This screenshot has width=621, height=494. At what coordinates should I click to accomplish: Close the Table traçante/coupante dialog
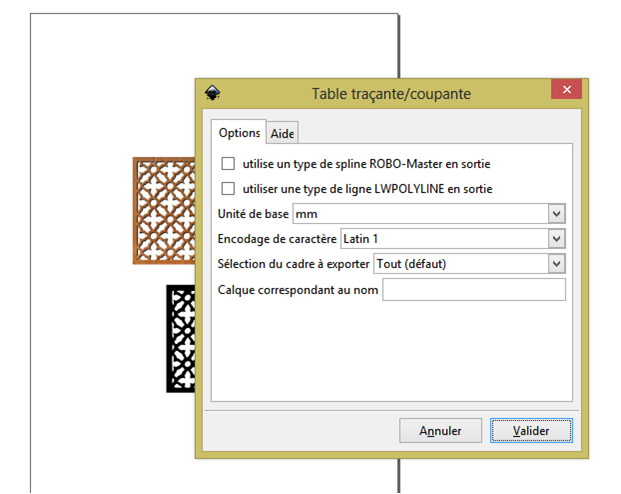[x=567, y=90]
